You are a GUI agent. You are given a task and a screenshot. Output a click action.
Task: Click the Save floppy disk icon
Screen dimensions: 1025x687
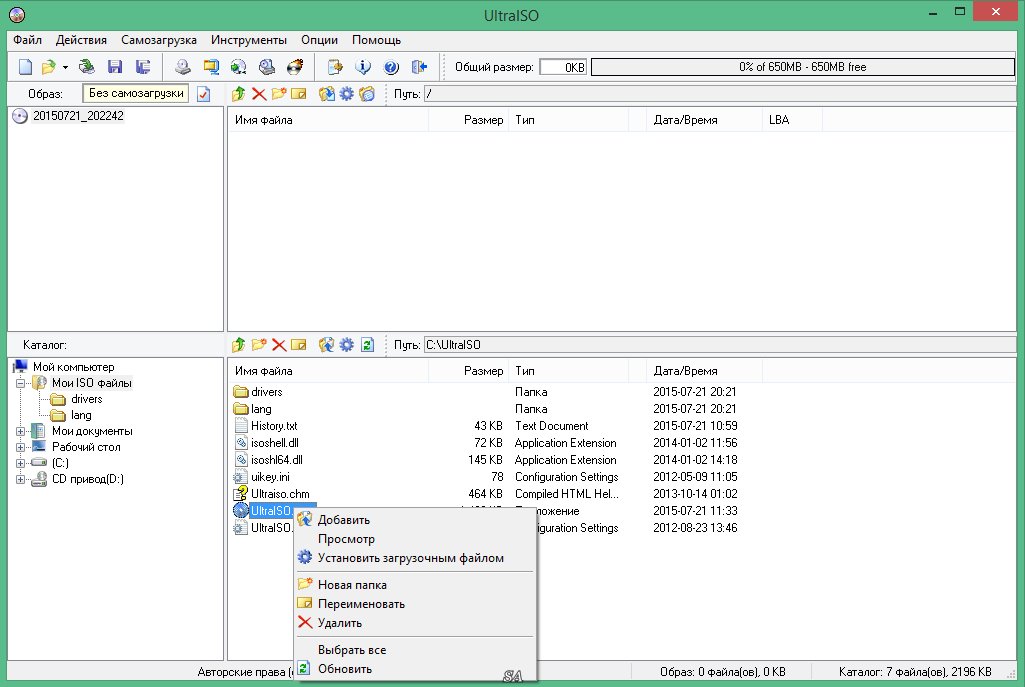pyautogui.click(x=115, y=67)
